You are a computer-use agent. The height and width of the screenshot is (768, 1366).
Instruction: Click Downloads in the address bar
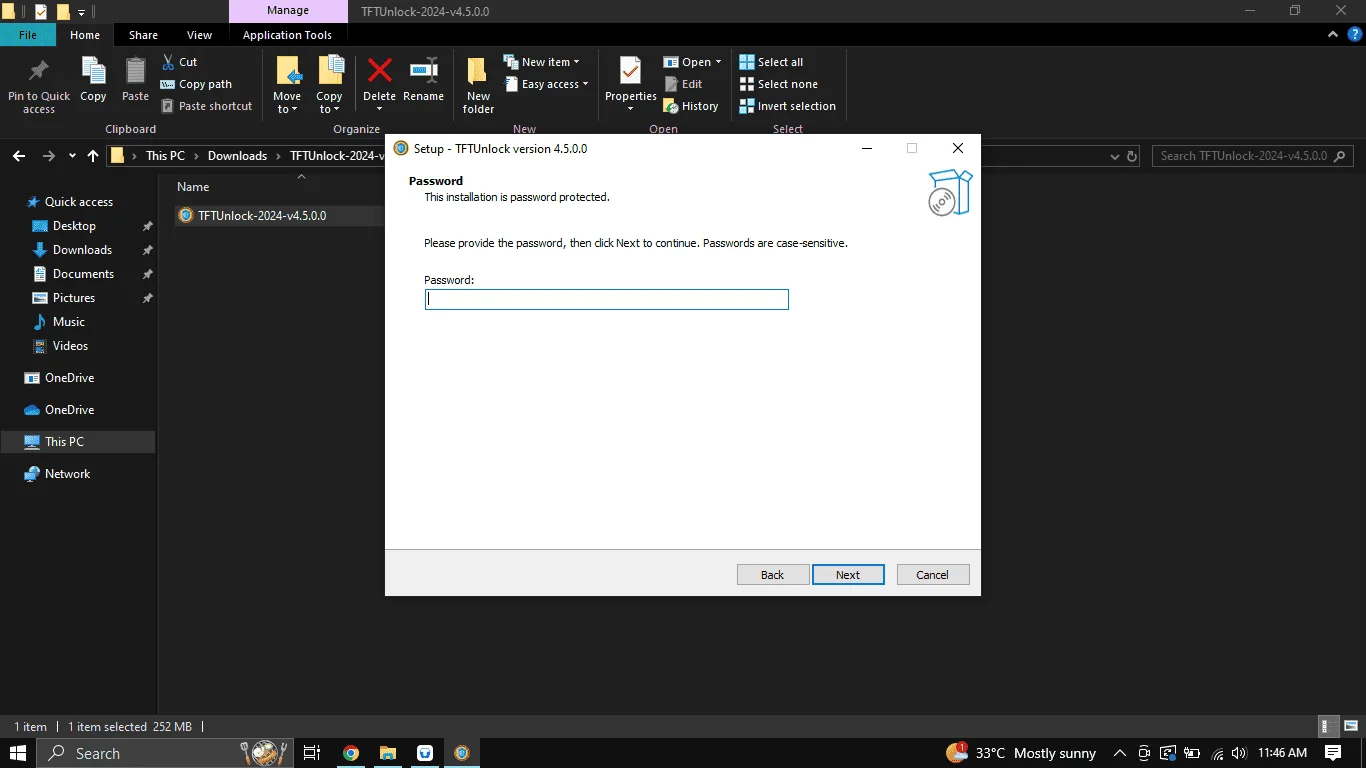237,156
